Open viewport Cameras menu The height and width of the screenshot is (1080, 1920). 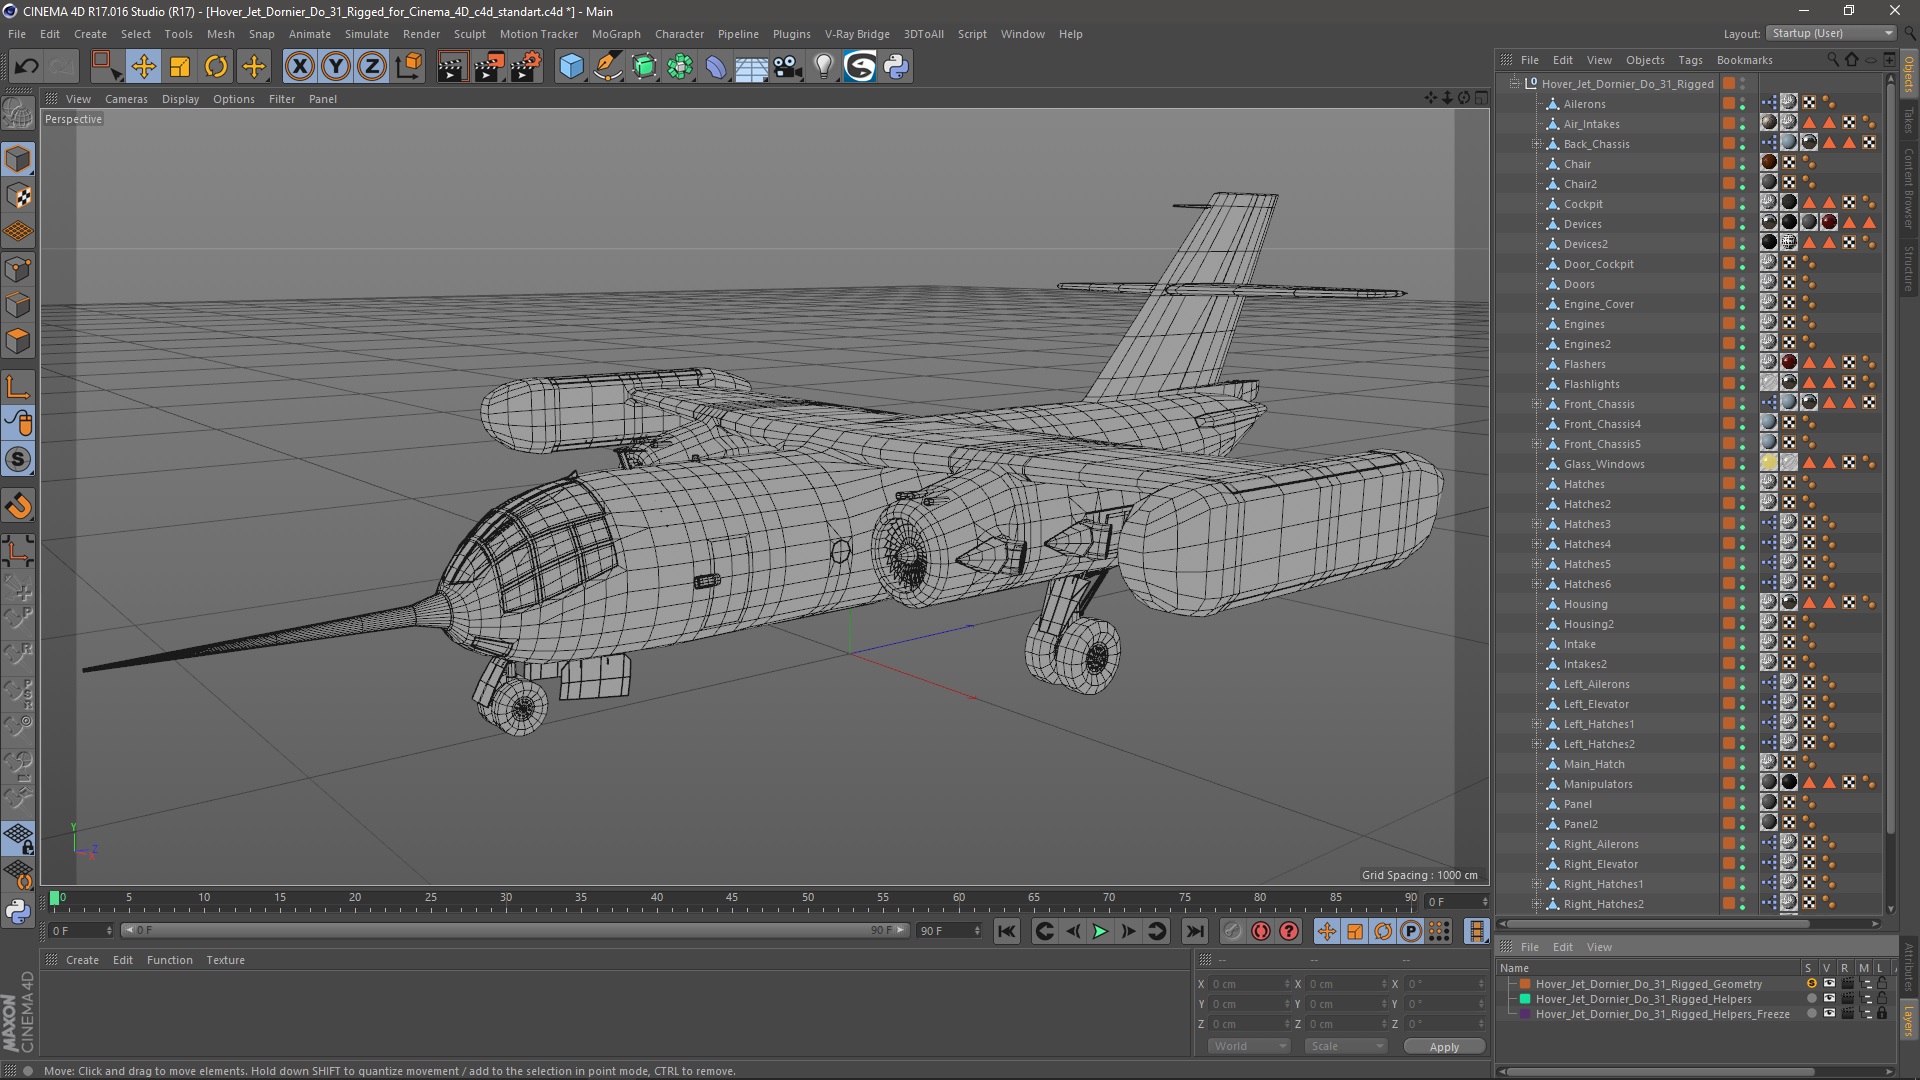[x=126, y=99]
